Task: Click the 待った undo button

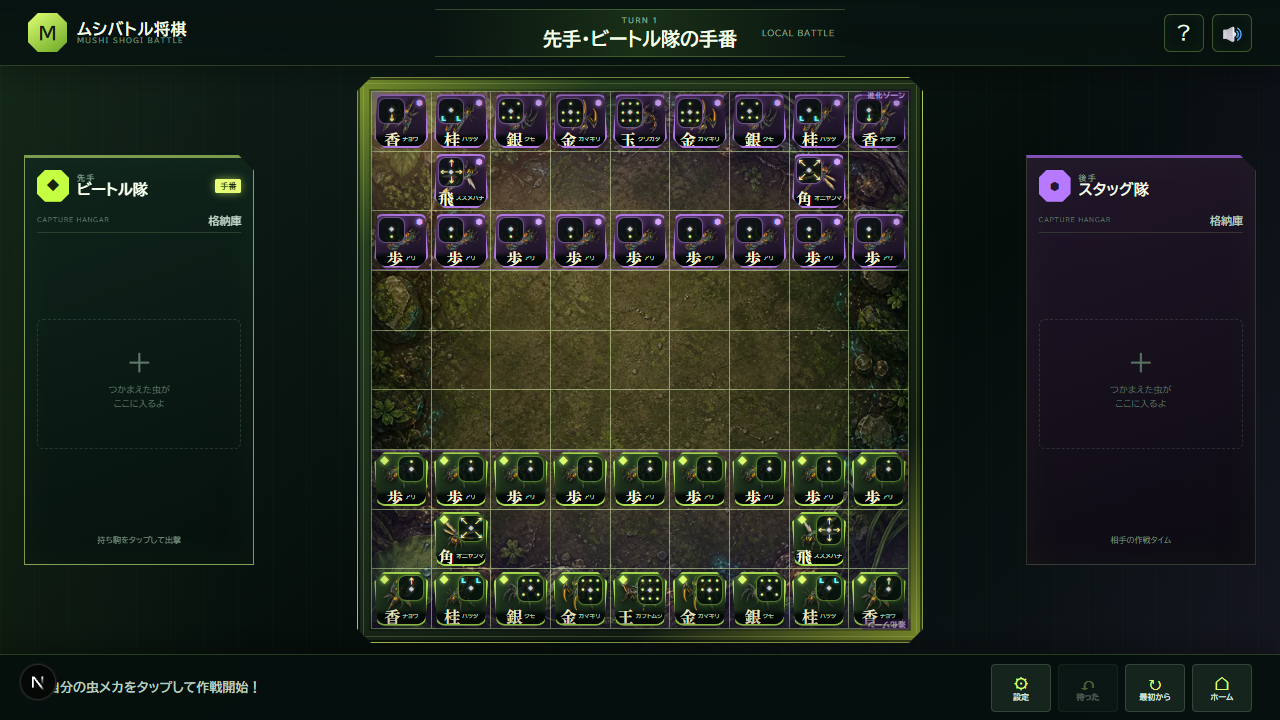Action: (1088, 688)
